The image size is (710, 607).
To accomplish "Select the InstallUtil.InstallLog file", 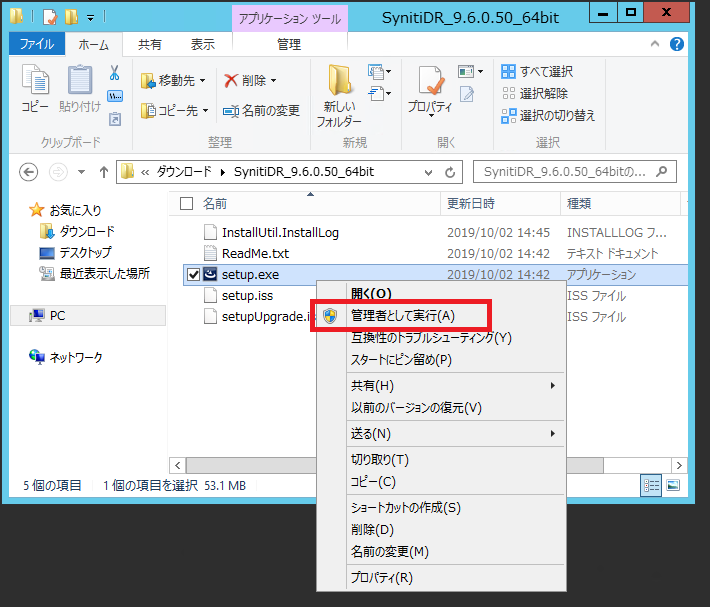I will (x=280, y=233).
